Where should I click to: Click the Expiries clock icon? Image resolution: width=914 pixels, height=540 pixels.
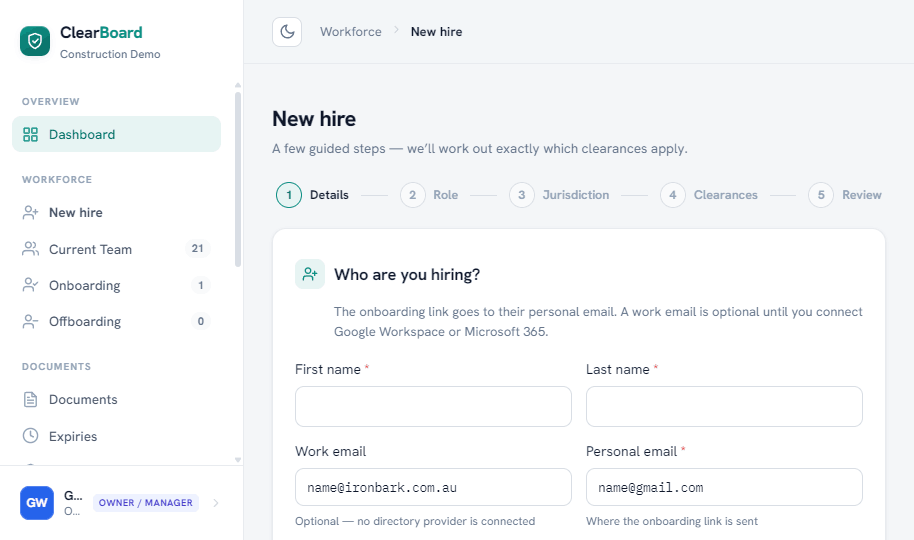click(30, 436)
